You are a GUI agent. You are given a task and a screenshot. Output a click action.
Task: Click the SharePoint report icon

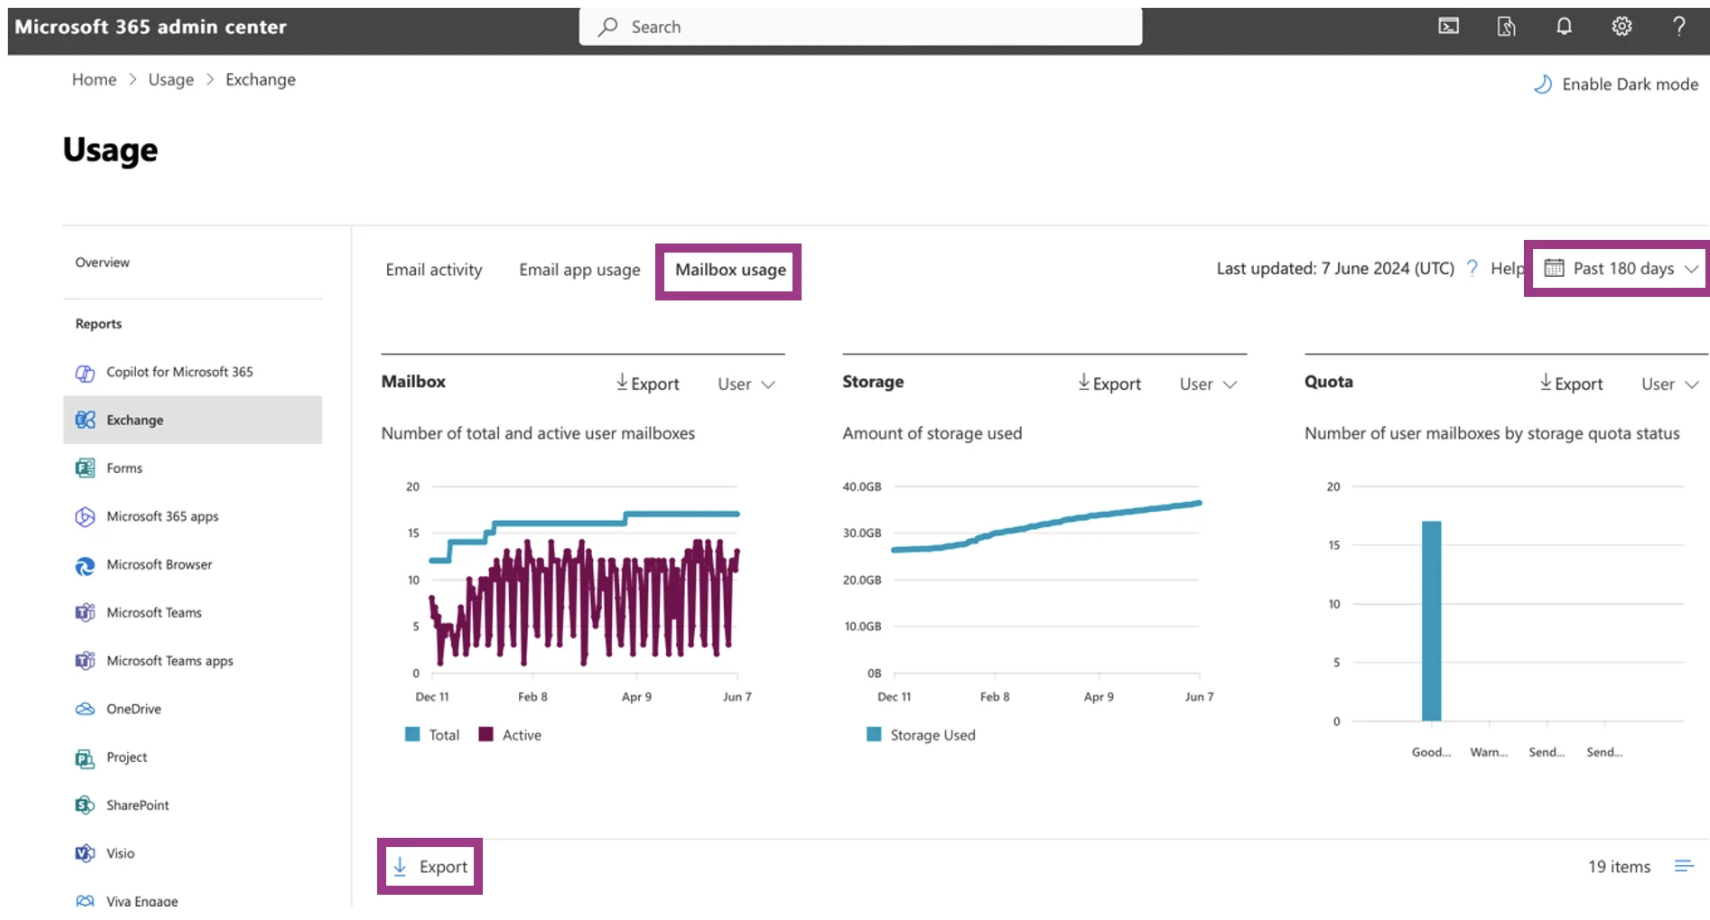pyautogui.click(x=85, y=805)
